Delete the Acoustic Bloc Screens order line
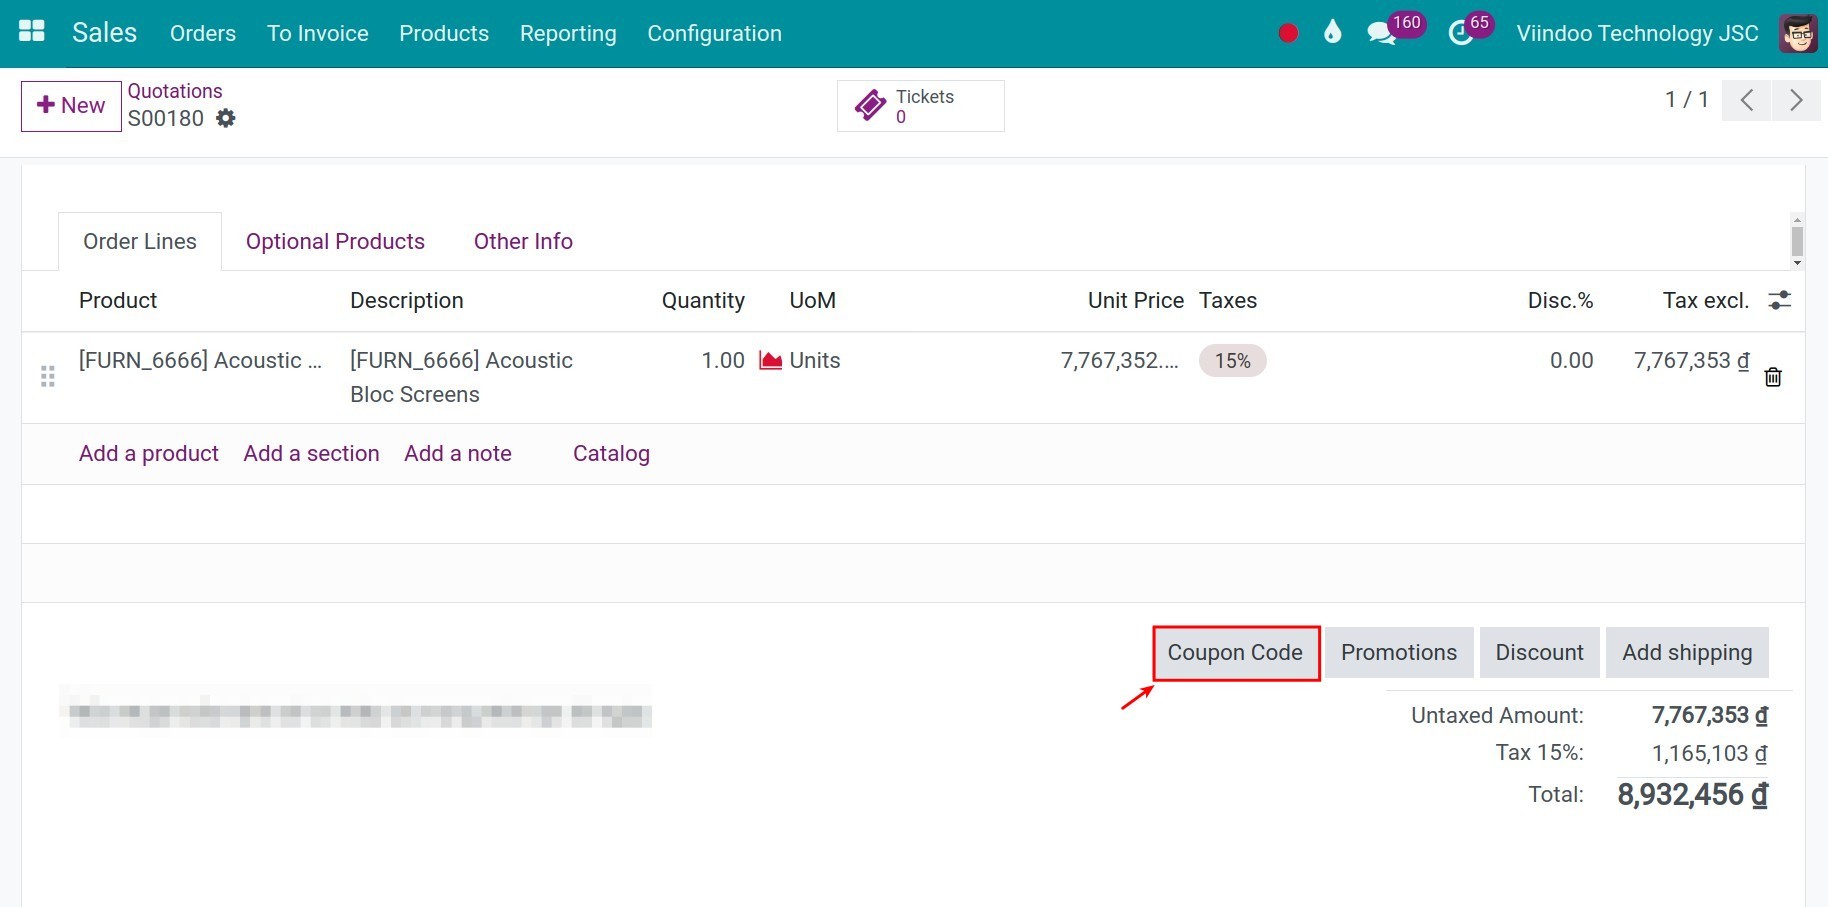The image size is (1828, 907). tap(1773, 377)
